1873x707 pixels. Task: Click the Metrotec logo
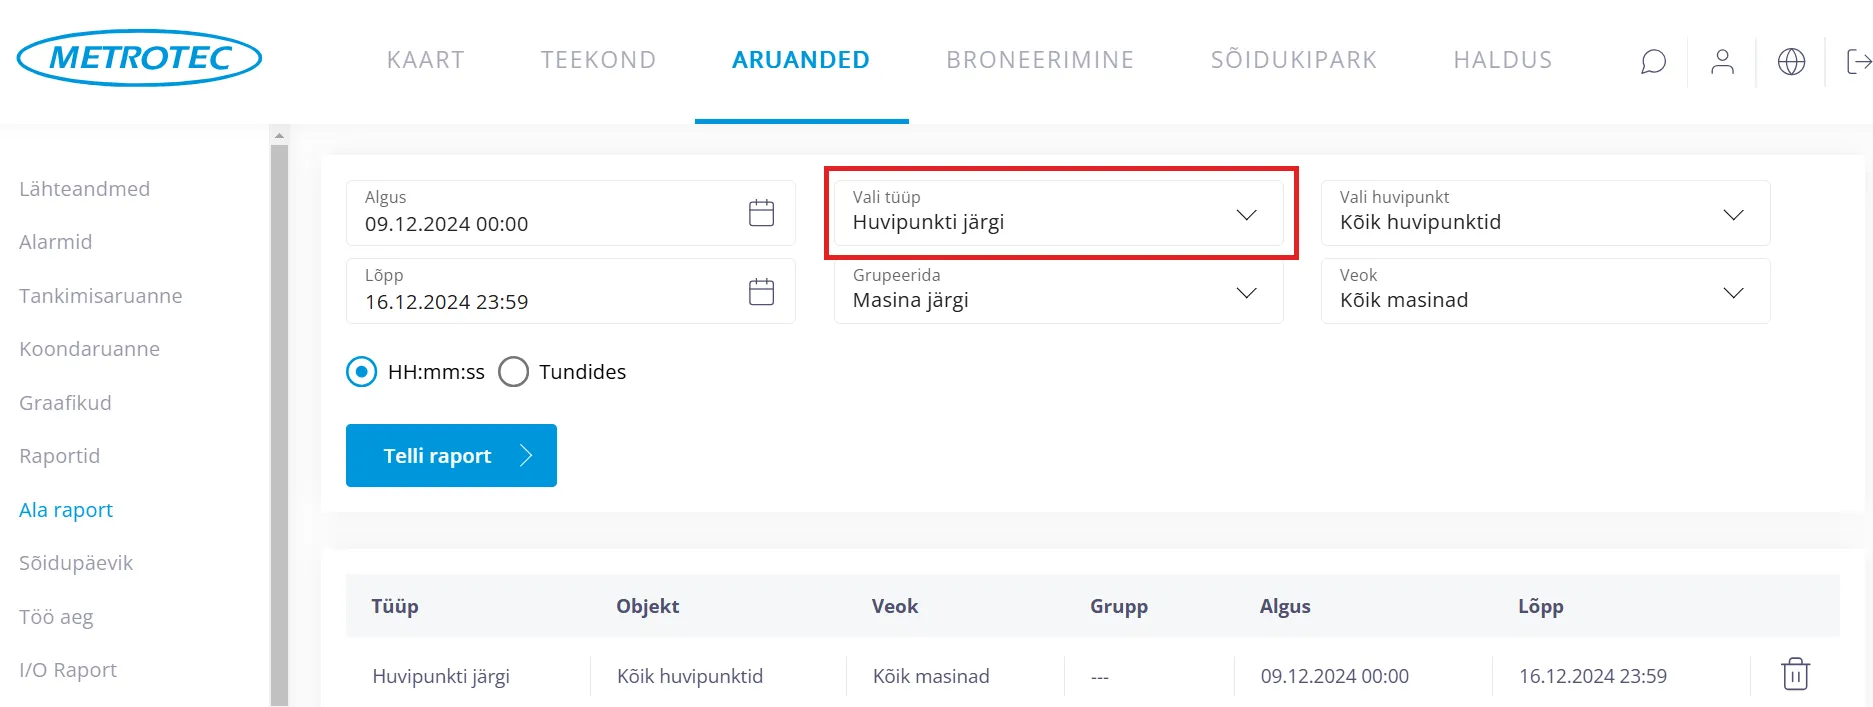[140, 58]
